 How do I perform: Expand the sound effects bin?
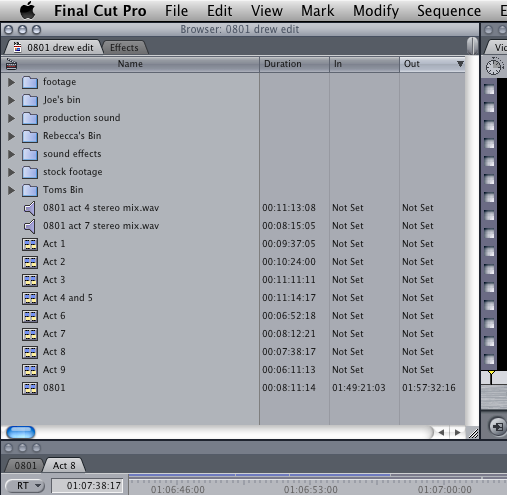pyautogui.click(x=11, y=154)
